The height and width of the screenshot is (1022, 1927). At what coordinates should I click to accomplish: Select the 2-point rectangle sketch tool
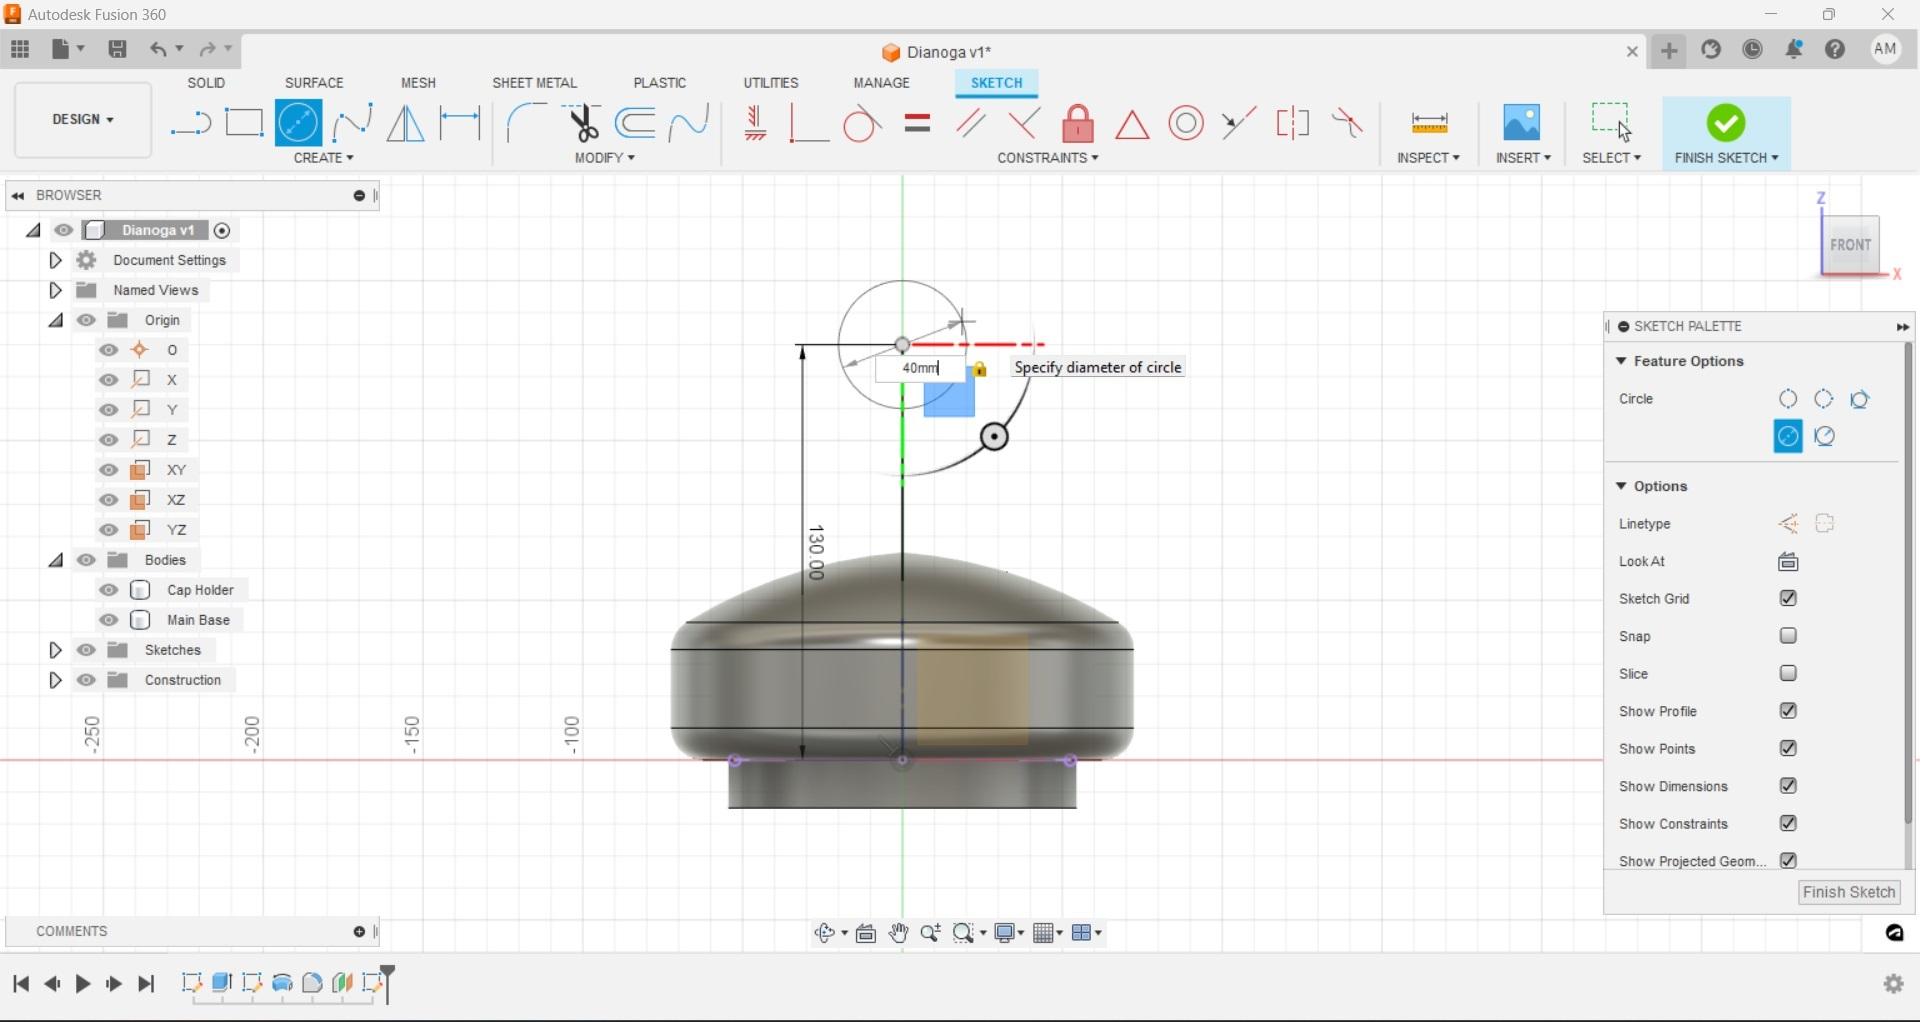click(x=244, y=124)
